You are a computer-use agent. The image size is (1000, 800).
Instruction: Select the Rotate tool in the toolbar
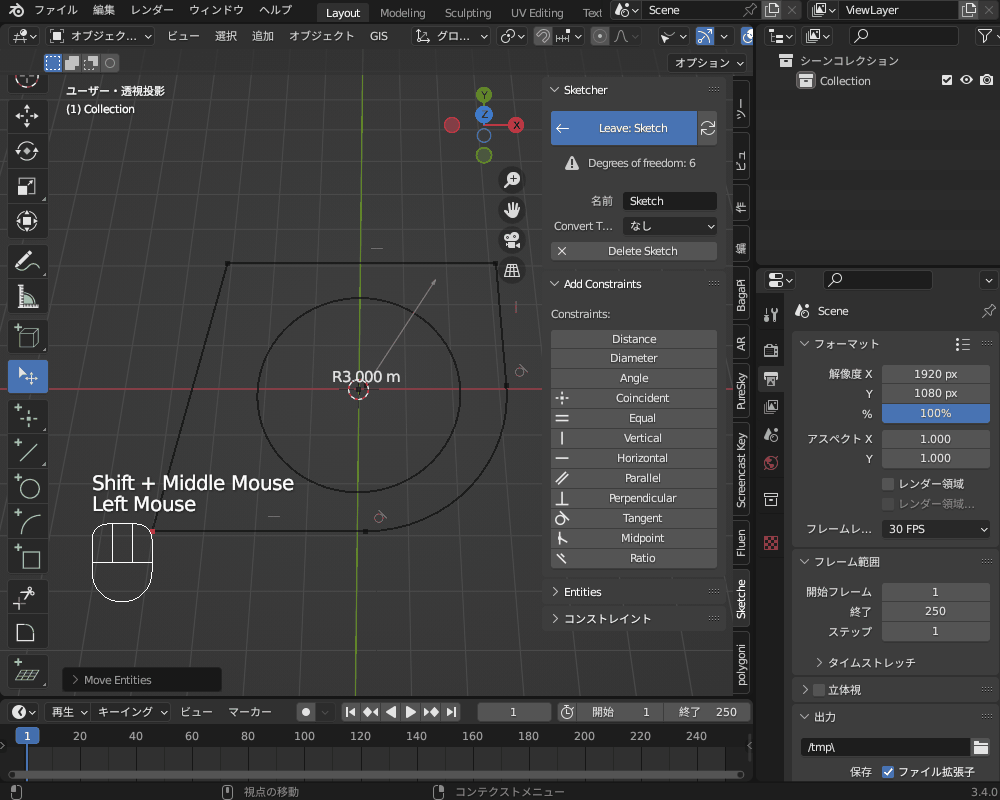click(x=26, y=151)
